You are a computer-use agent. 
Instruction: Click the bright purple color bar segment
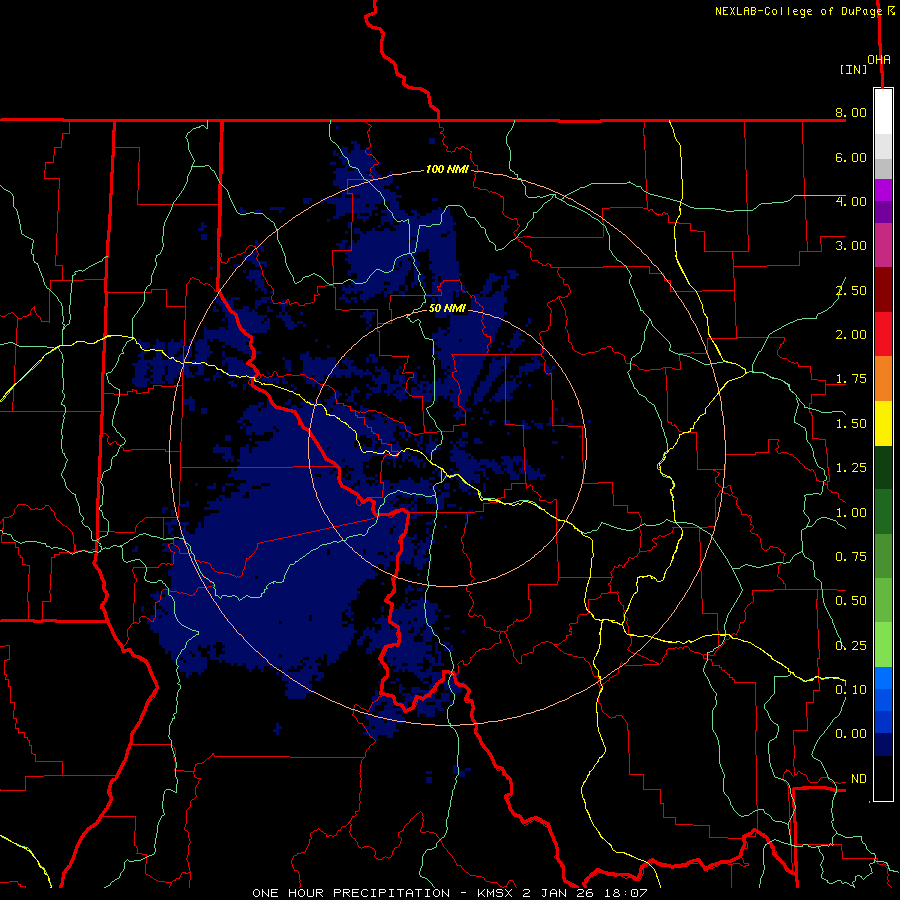click(x=883, y=190)
